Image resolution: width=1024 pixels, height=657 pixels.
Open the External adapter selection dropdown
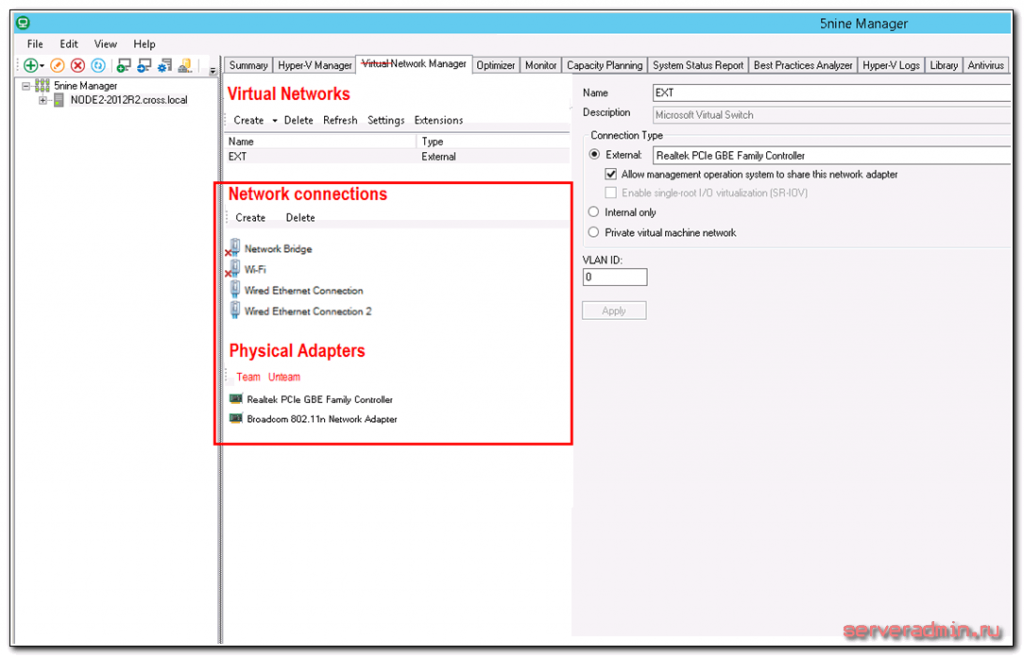(x=1005, y=155)
